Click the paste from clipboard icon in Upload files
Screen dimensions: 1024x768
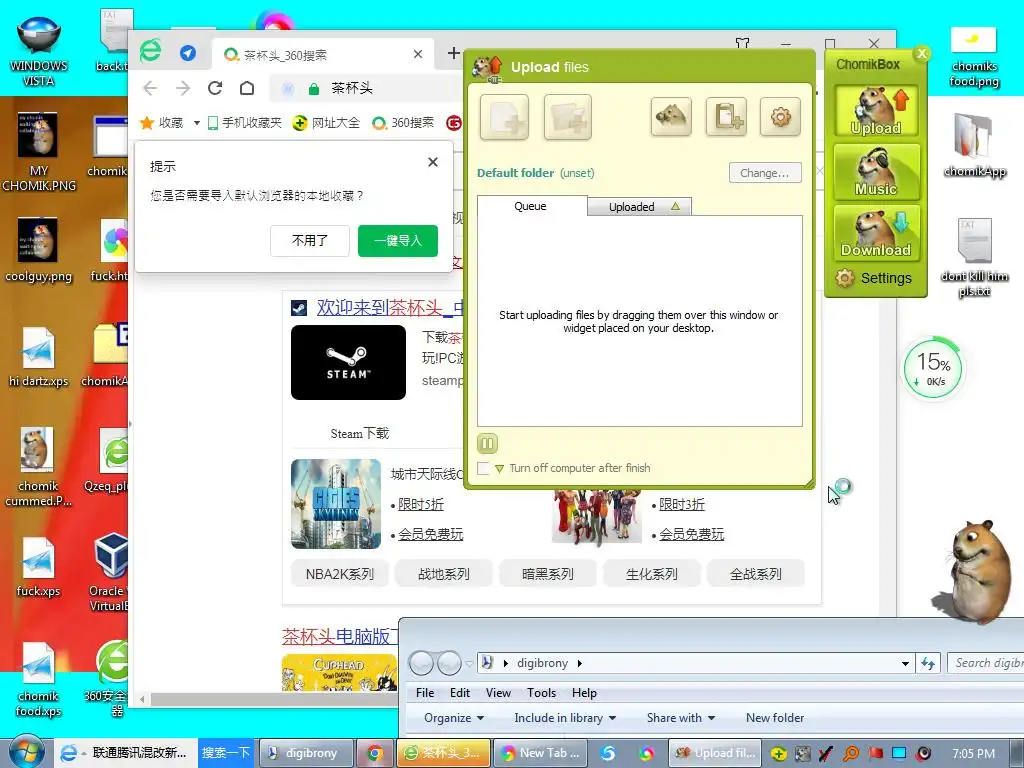click(x=726, y=118)
